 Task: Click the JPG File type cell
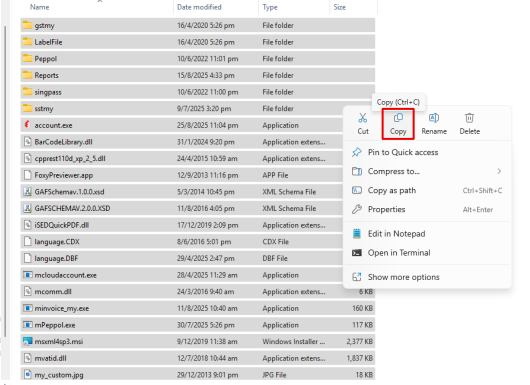274,375
